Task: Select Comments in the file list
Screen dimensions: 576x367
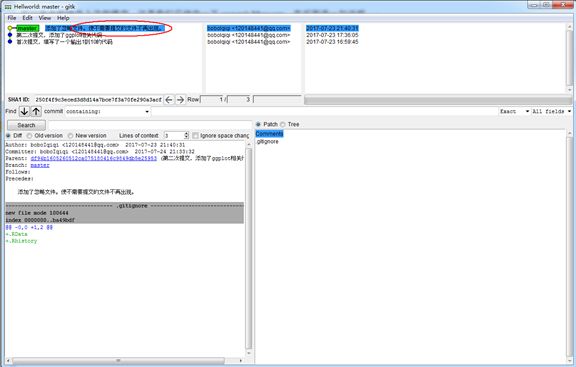Action: pyautogui.click(x=269, y=134)
